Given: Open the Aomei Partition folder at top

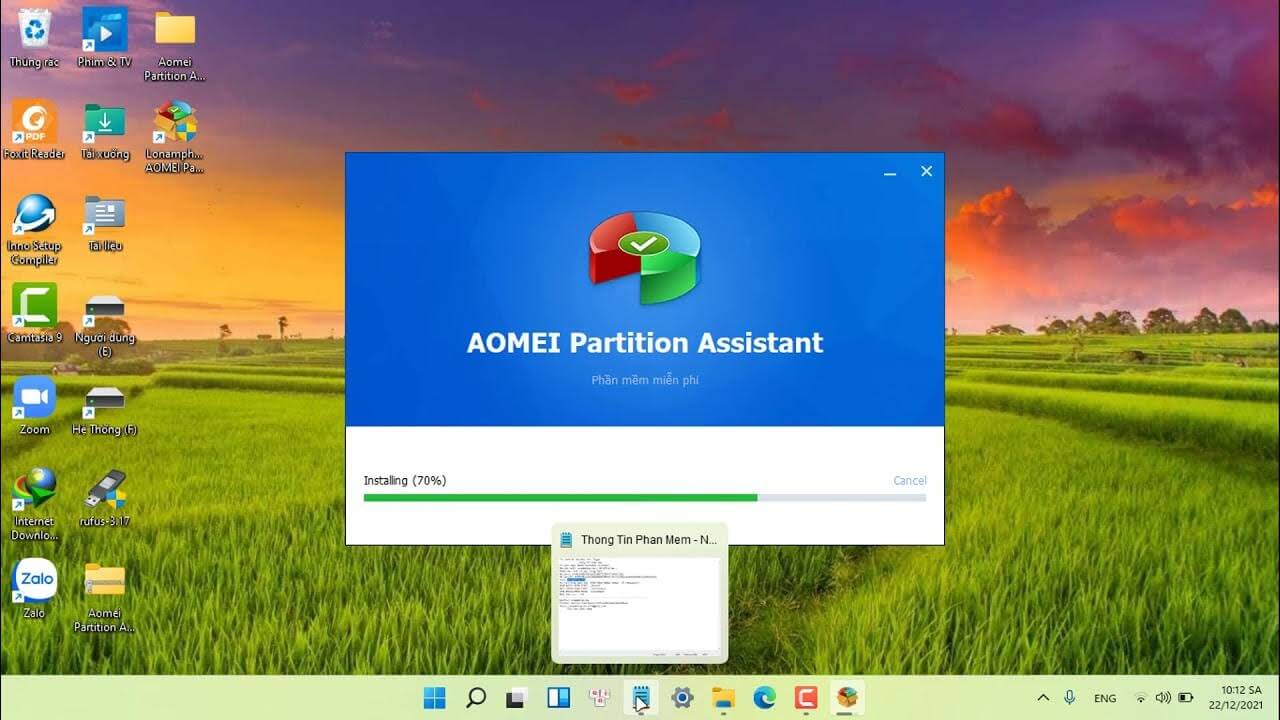Looking at the screenshot, I should 175,45.
